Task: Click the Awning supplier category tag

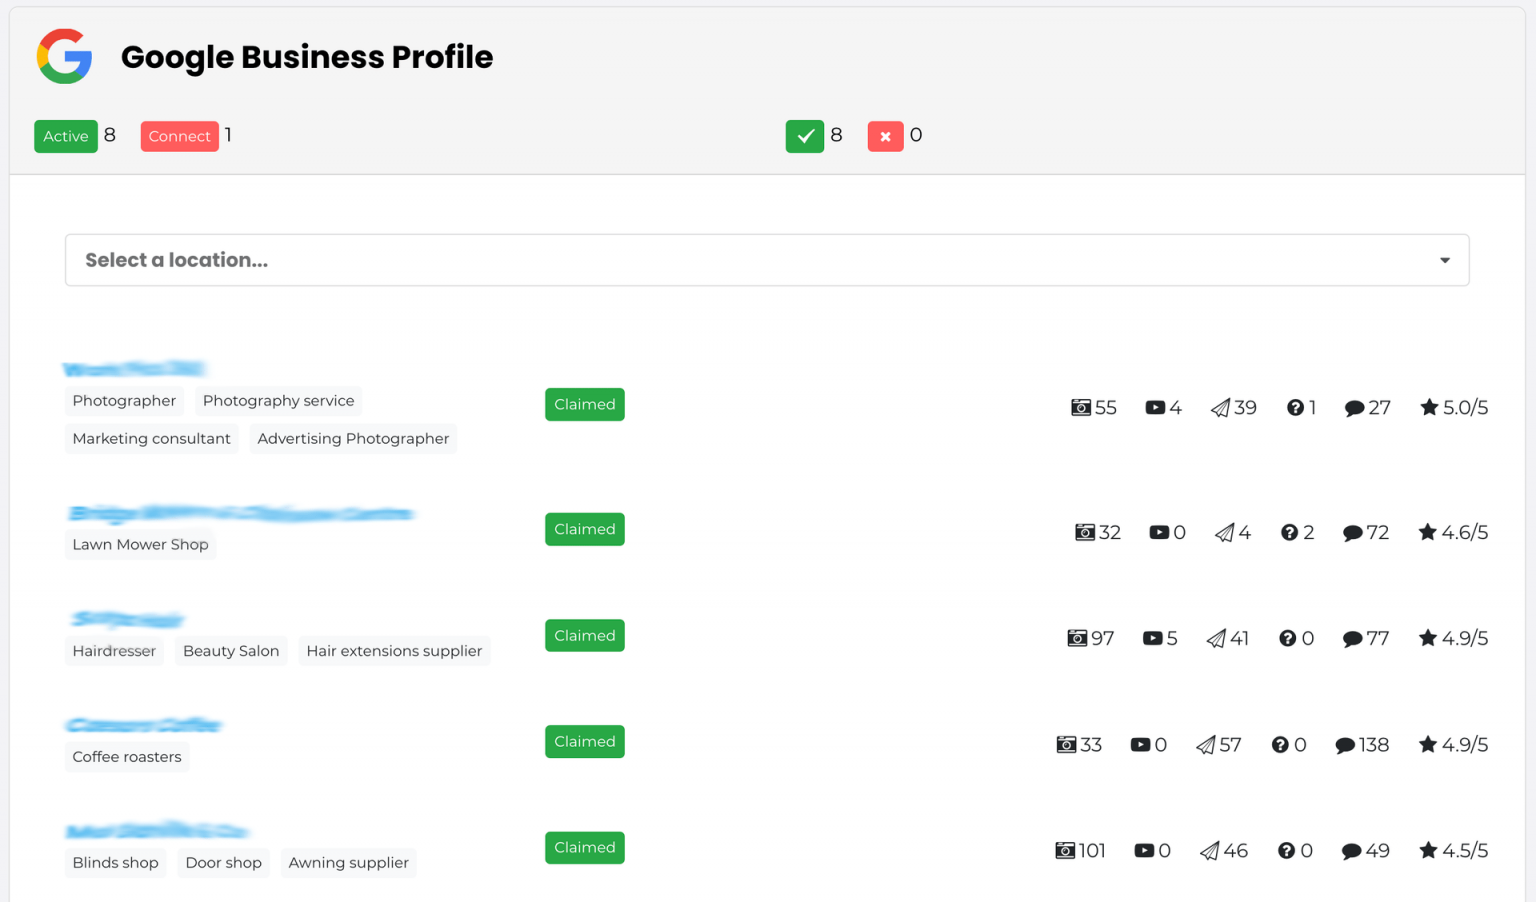Action: coord(348,862)
